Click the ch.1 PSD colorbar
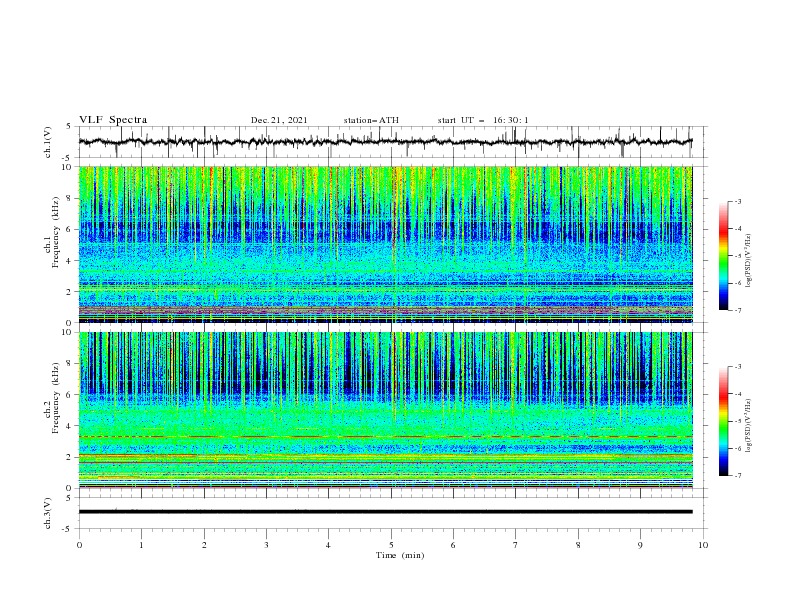 coord(723,256)
